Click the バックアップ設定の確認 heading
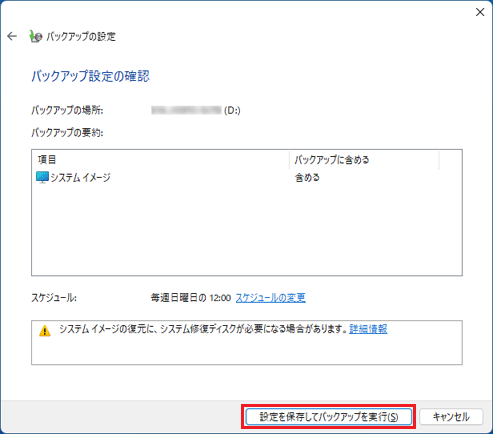The image size is (493, 434). [x=91, y=76]
